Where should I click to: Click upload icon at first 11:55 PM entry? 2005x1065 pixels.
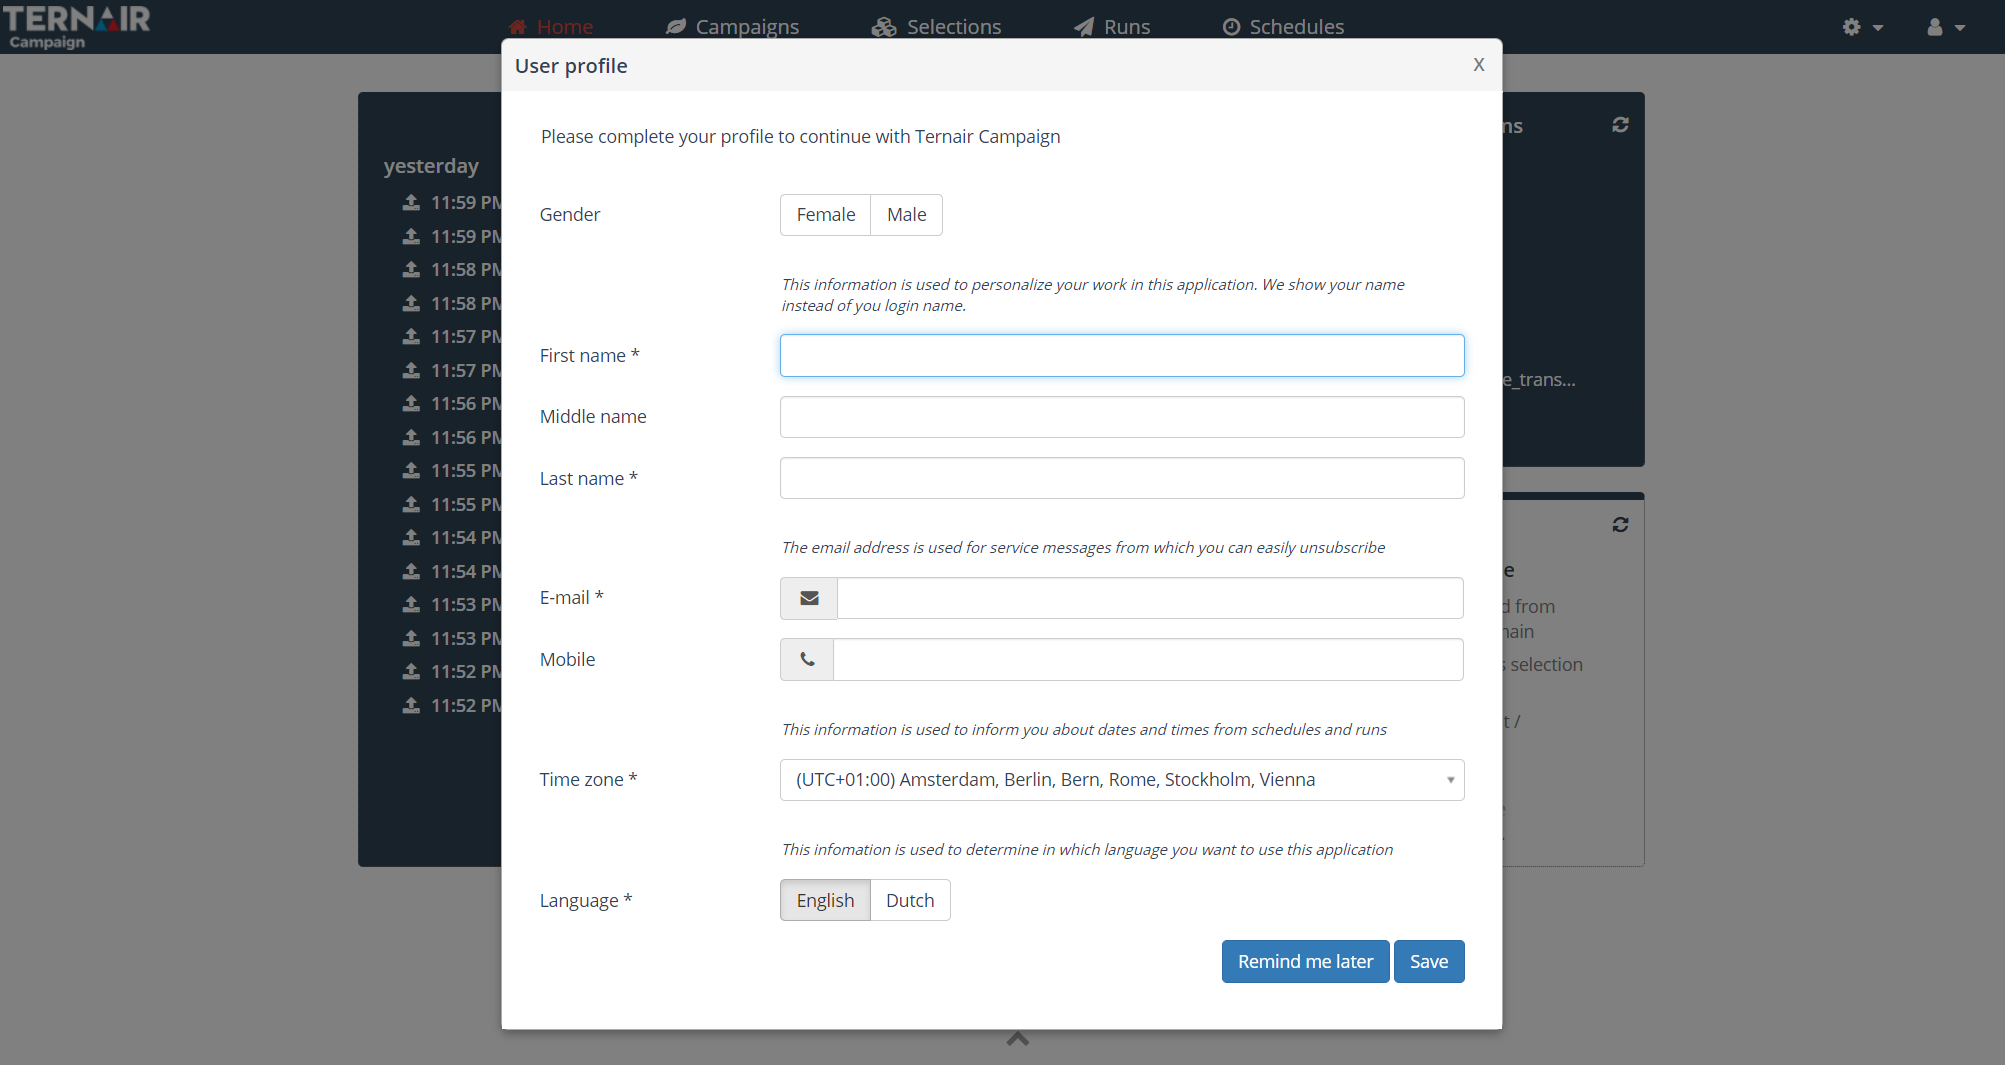tap(411, 470)
